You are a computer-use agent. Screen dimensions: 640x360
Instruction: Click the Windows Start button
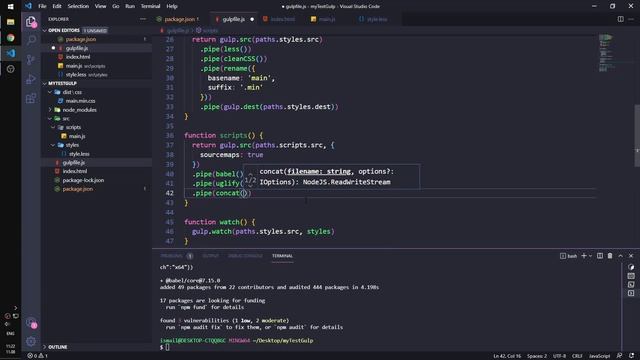[x=11, y=7]
